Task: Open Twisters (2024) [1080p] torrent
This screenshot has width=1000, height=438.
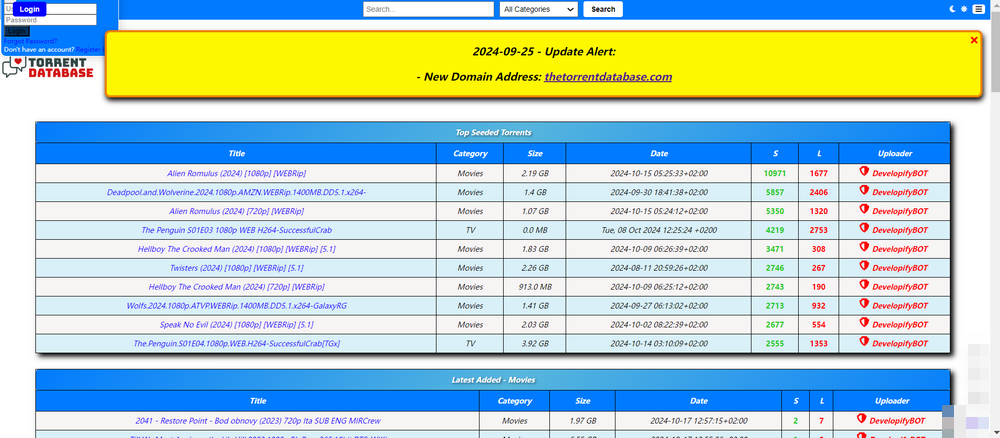Action: coord(237,268)
